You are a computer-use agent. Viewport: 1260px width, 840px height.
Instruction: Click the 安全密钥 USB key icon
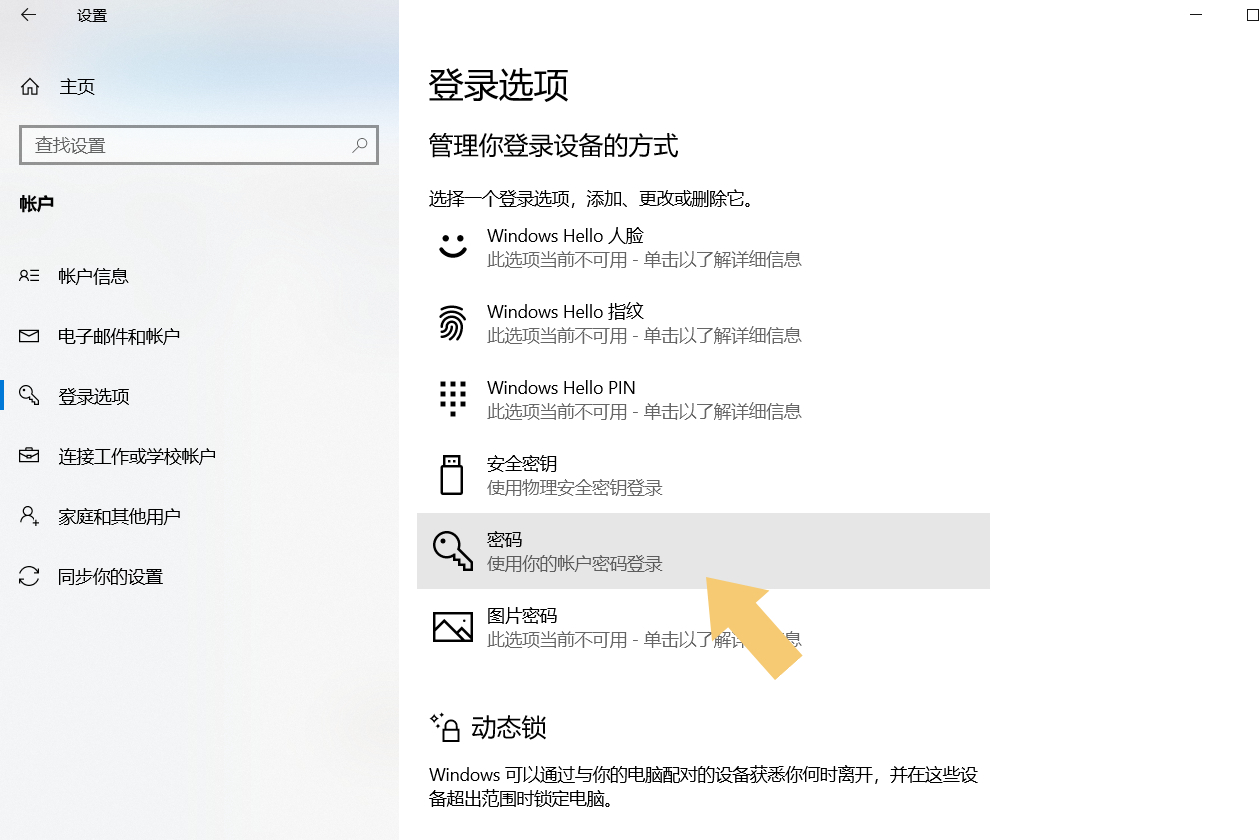(452, 474)
